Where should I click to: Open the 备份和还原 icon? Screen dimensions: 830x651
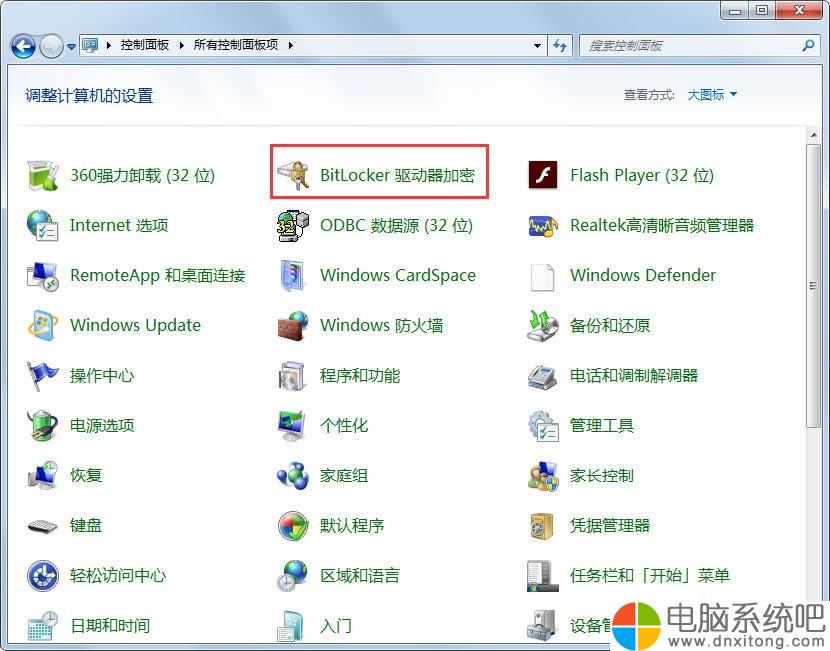click(x=543, y=325)
